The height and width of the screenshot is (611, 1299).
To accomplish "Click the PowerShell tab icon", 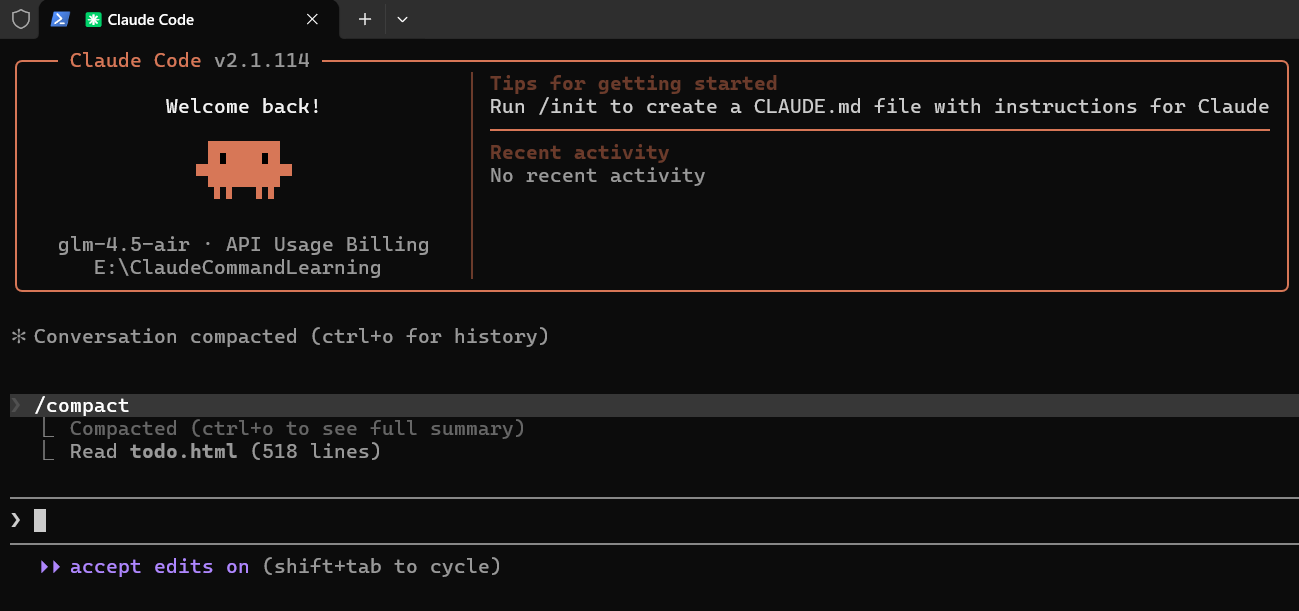I will 60,19.
